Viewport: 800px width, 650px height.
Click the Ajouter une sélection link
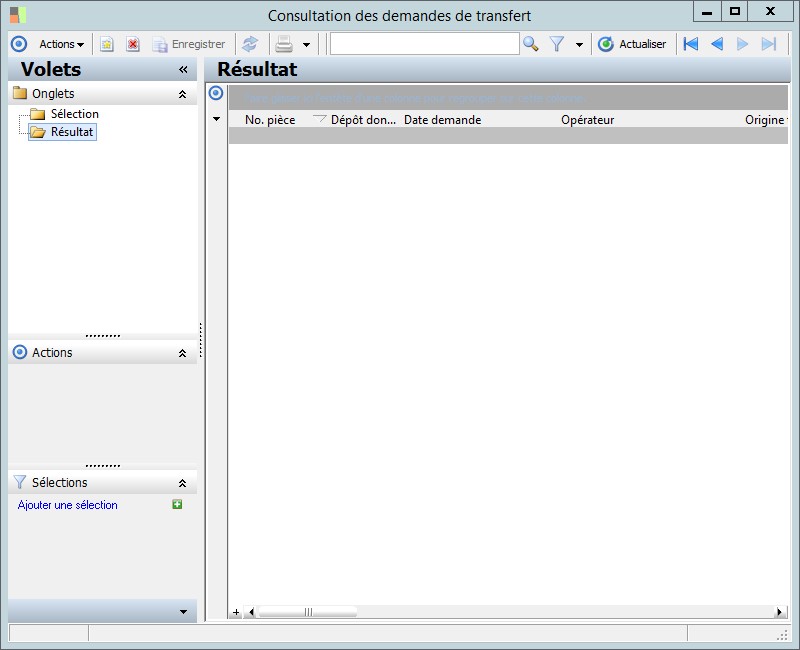point(68,505)
